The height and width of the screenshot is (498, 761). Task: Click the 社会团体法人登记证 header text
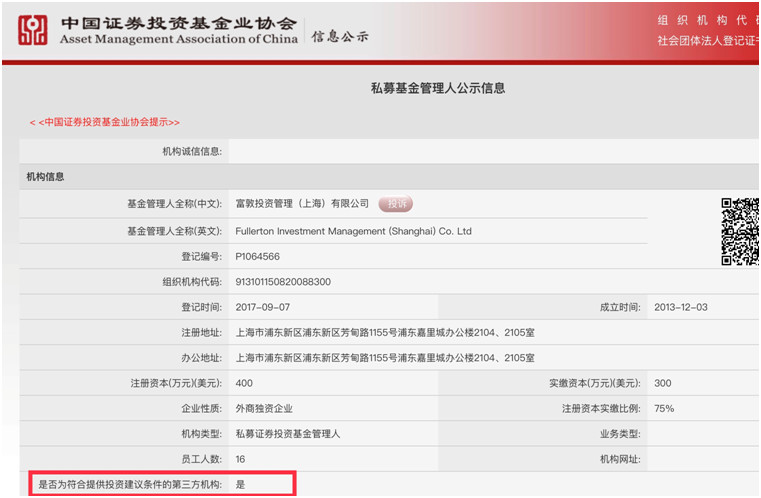point(709,41)
